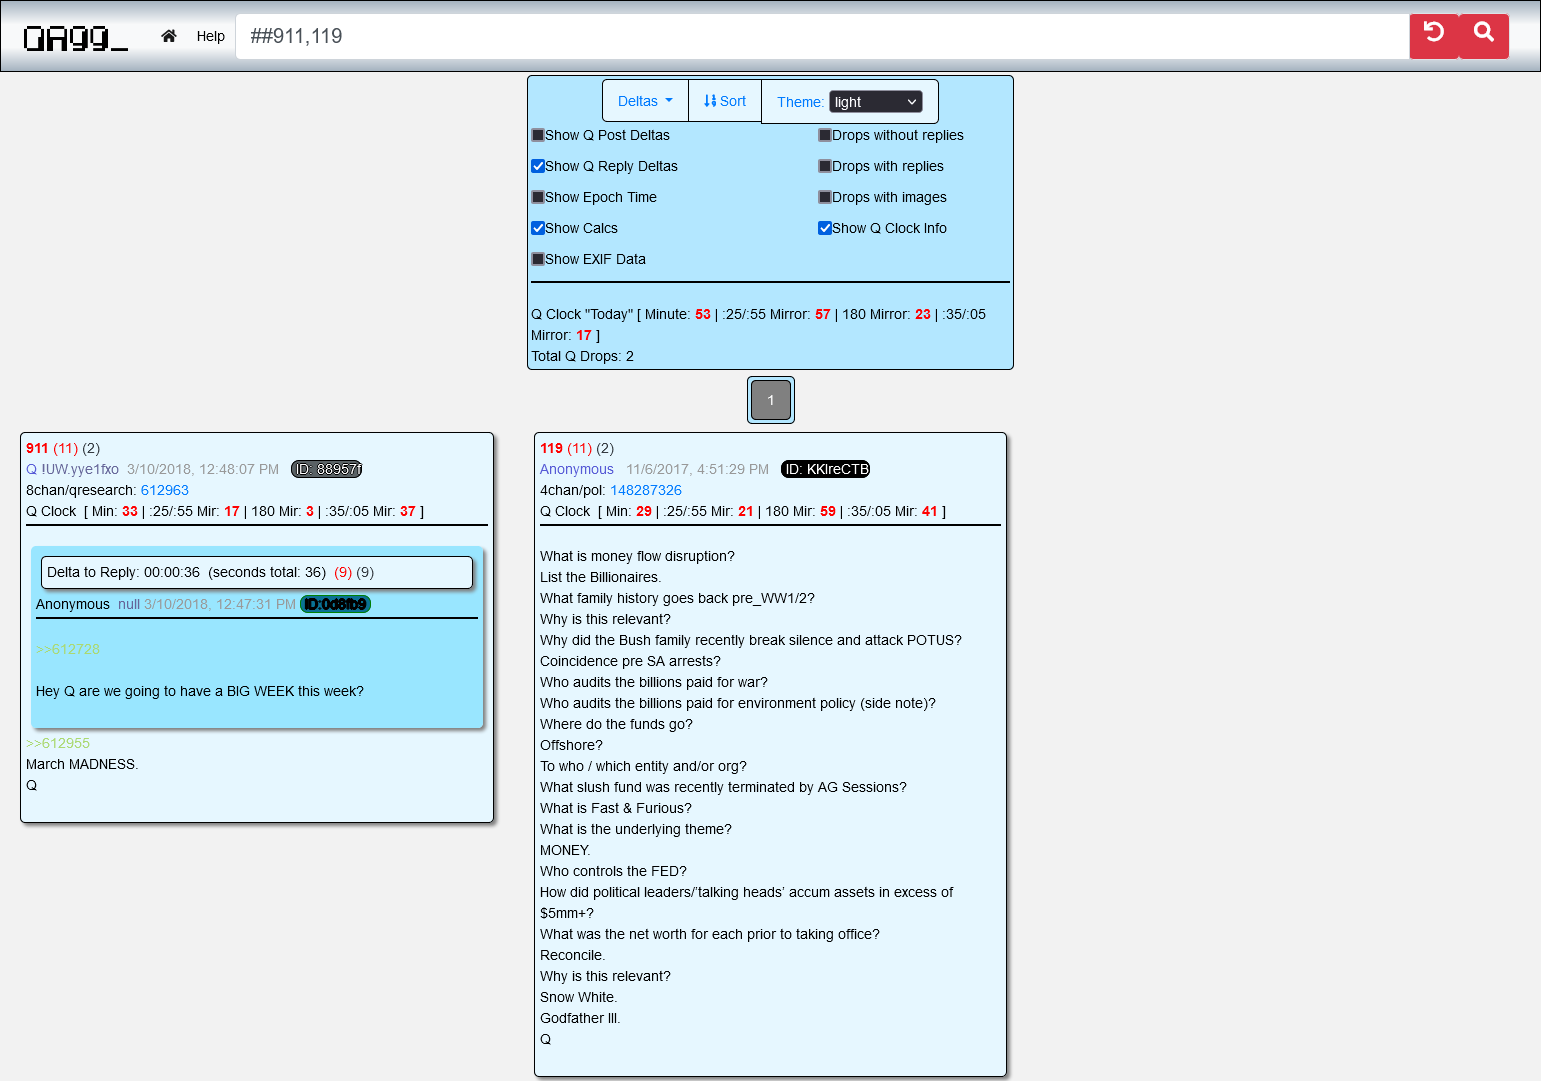This screenshot has width=1541, height=1081.
Task: Uncheck Show Calcs option
Action: (x=538, y=228)
